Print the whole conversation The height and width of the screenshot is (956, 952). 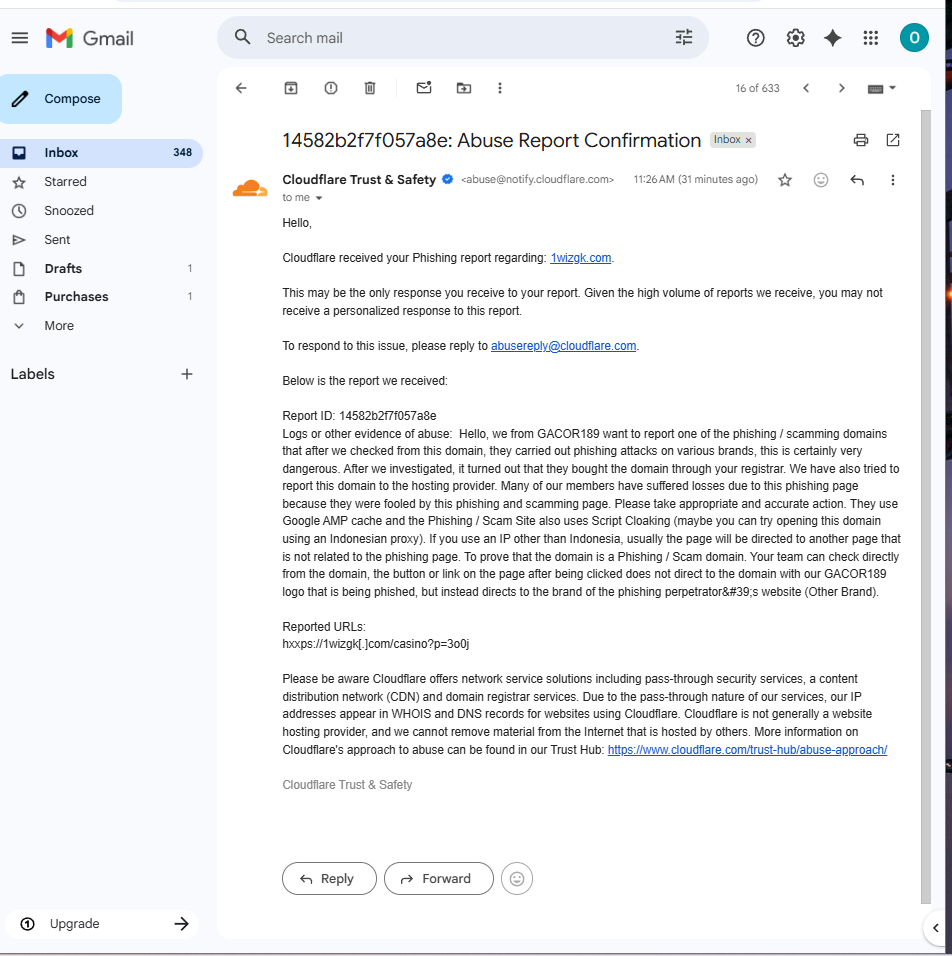point(861,140)
